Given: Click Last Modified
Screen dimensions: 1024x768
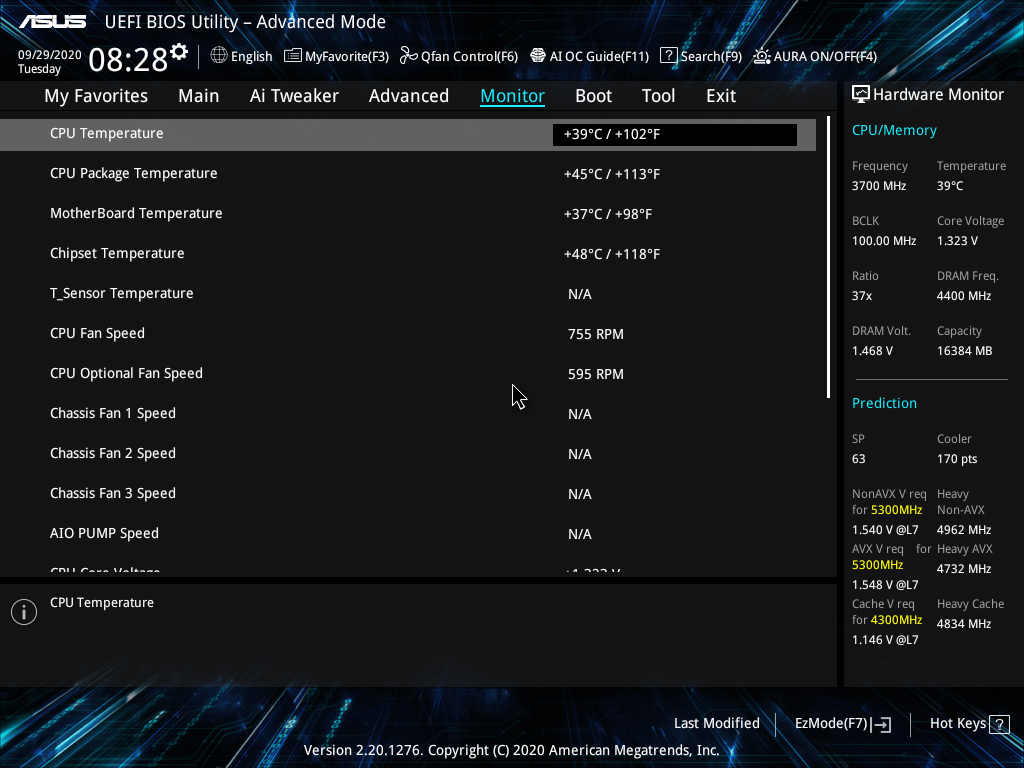Looking at the screenshot, I should [716, 724].
